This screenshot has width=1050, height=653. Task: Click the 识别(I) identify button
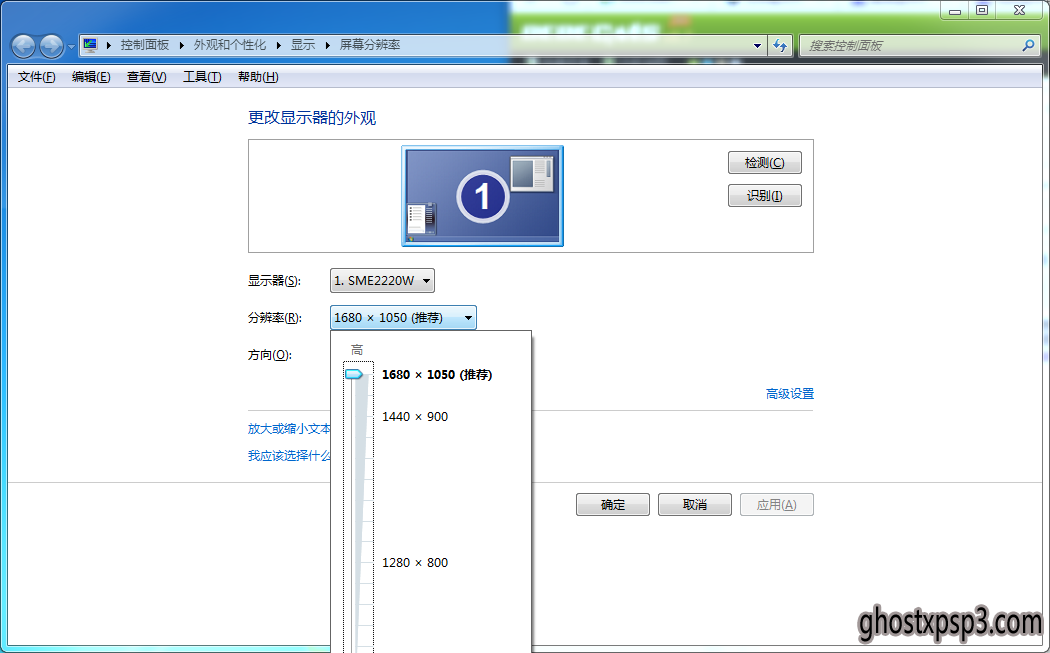pos(765,196)
